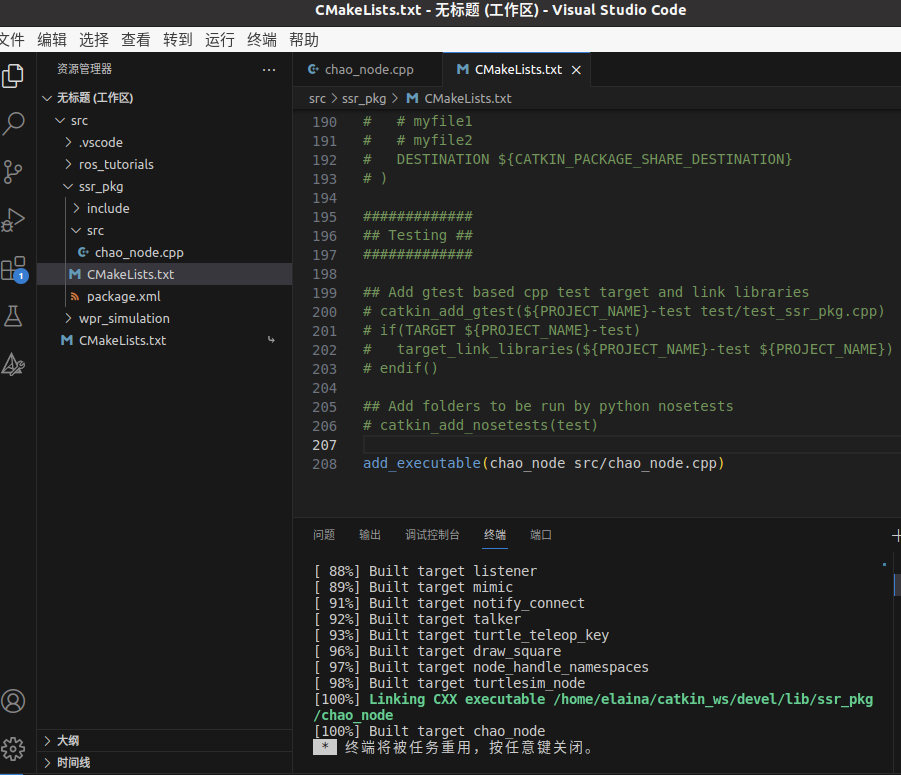Select CMakeLists.txt under ssr_pkg in tree

pos(164,275)
